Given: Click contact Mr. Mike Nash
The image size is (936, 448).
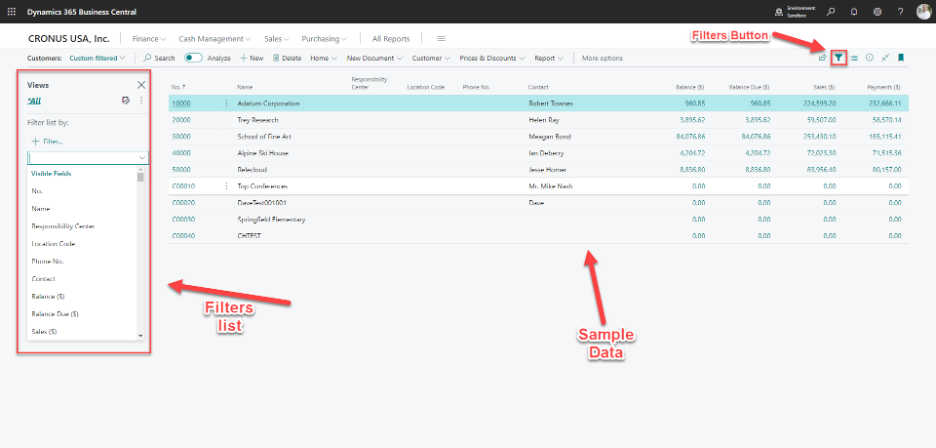Looking at the screenshot, I should (550, 186).
